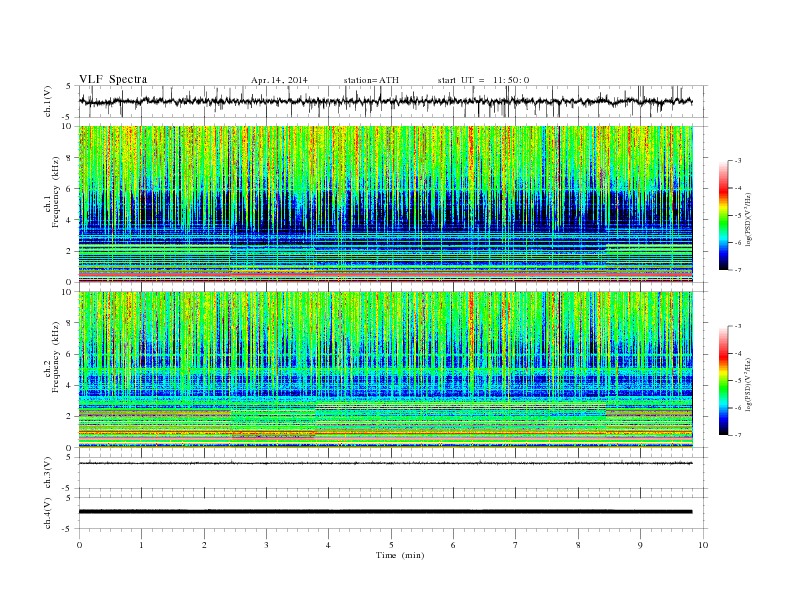The image size is (792, 612).
Task: Click the "-3" label on ch.1 color bar
Action: click(x=738, y=161)
